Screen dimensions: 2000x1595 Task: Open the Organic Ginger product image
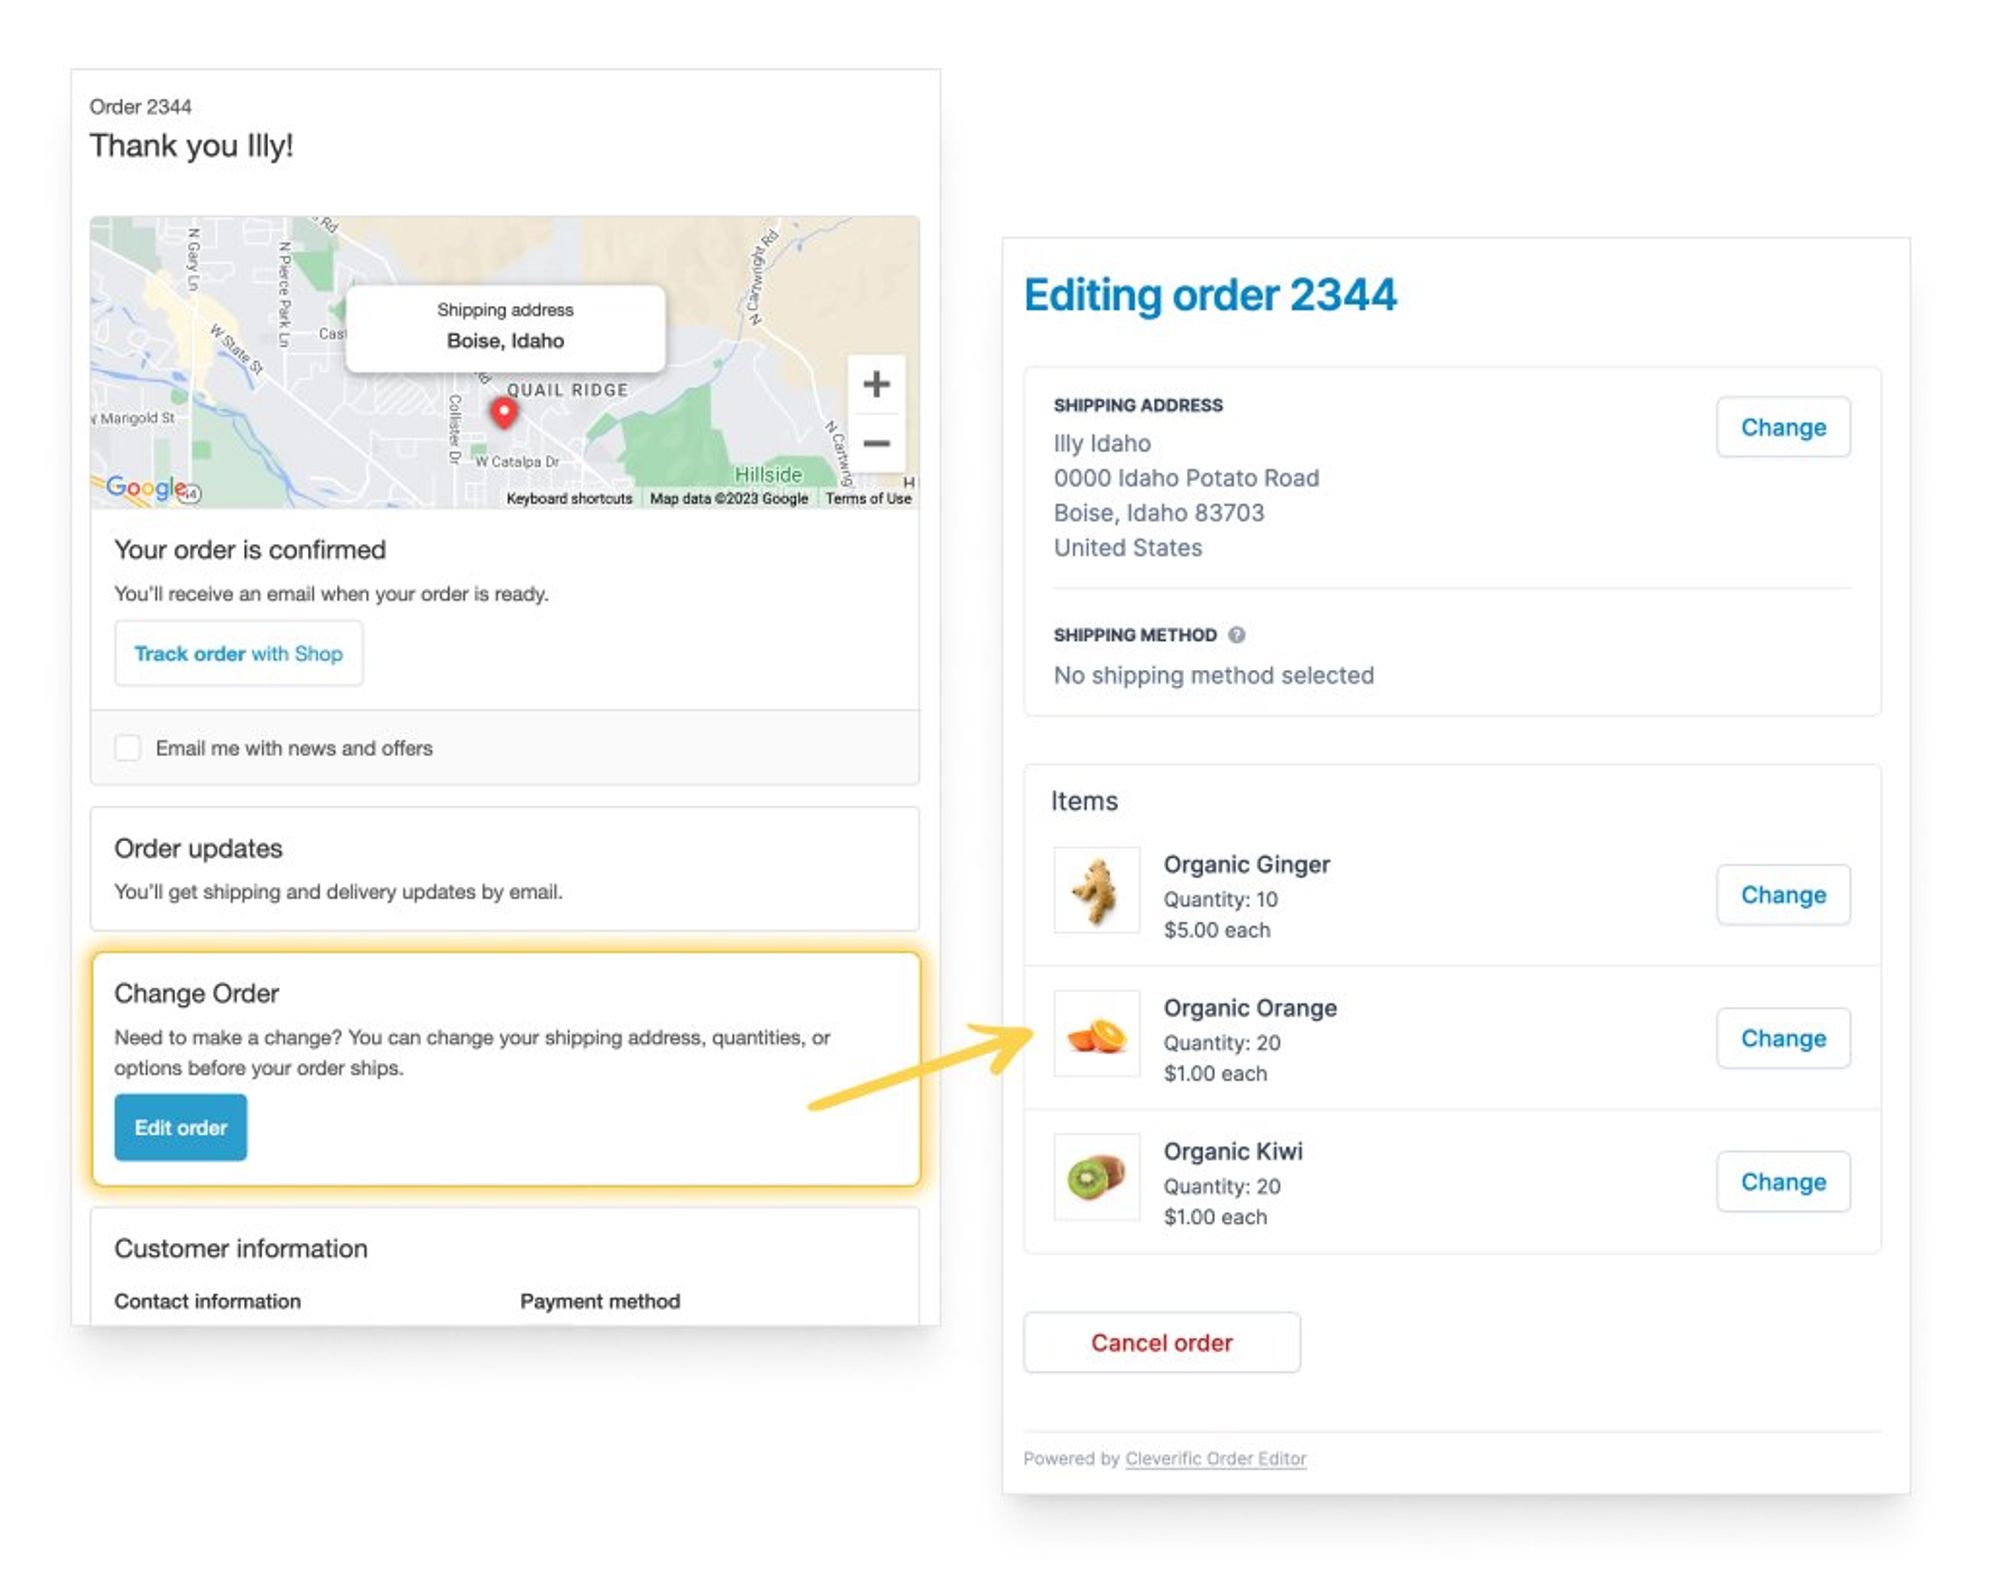[1096, 890]
